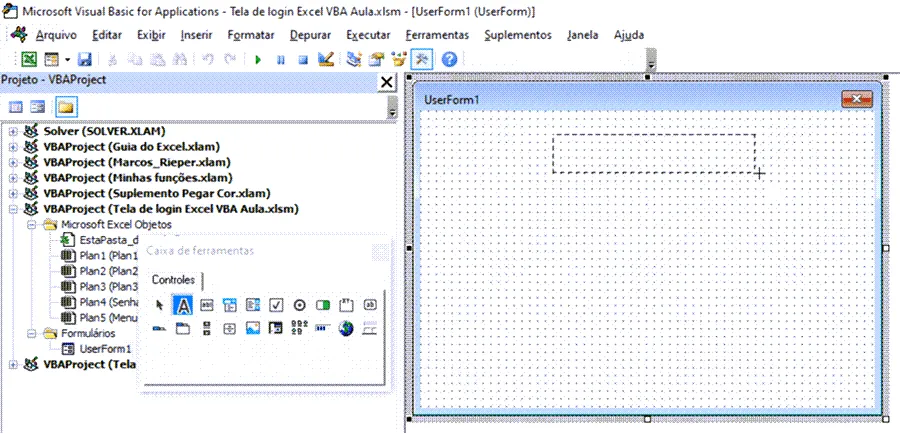Image resolution: width=900 pixels, height=434 pixels.
Task: Toggle Folders in the Project pane
Action: [66, 107]
